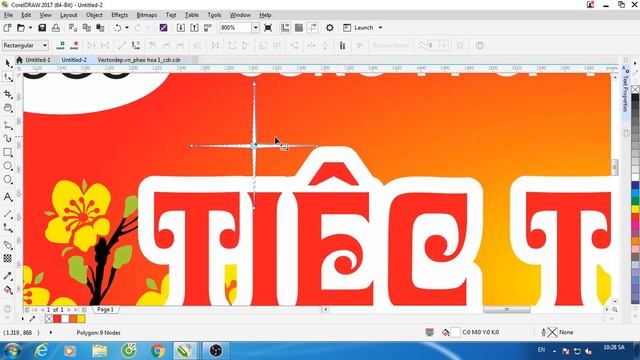
Task: Expand the Open file dropdown arrow
Action: point(30,28)
